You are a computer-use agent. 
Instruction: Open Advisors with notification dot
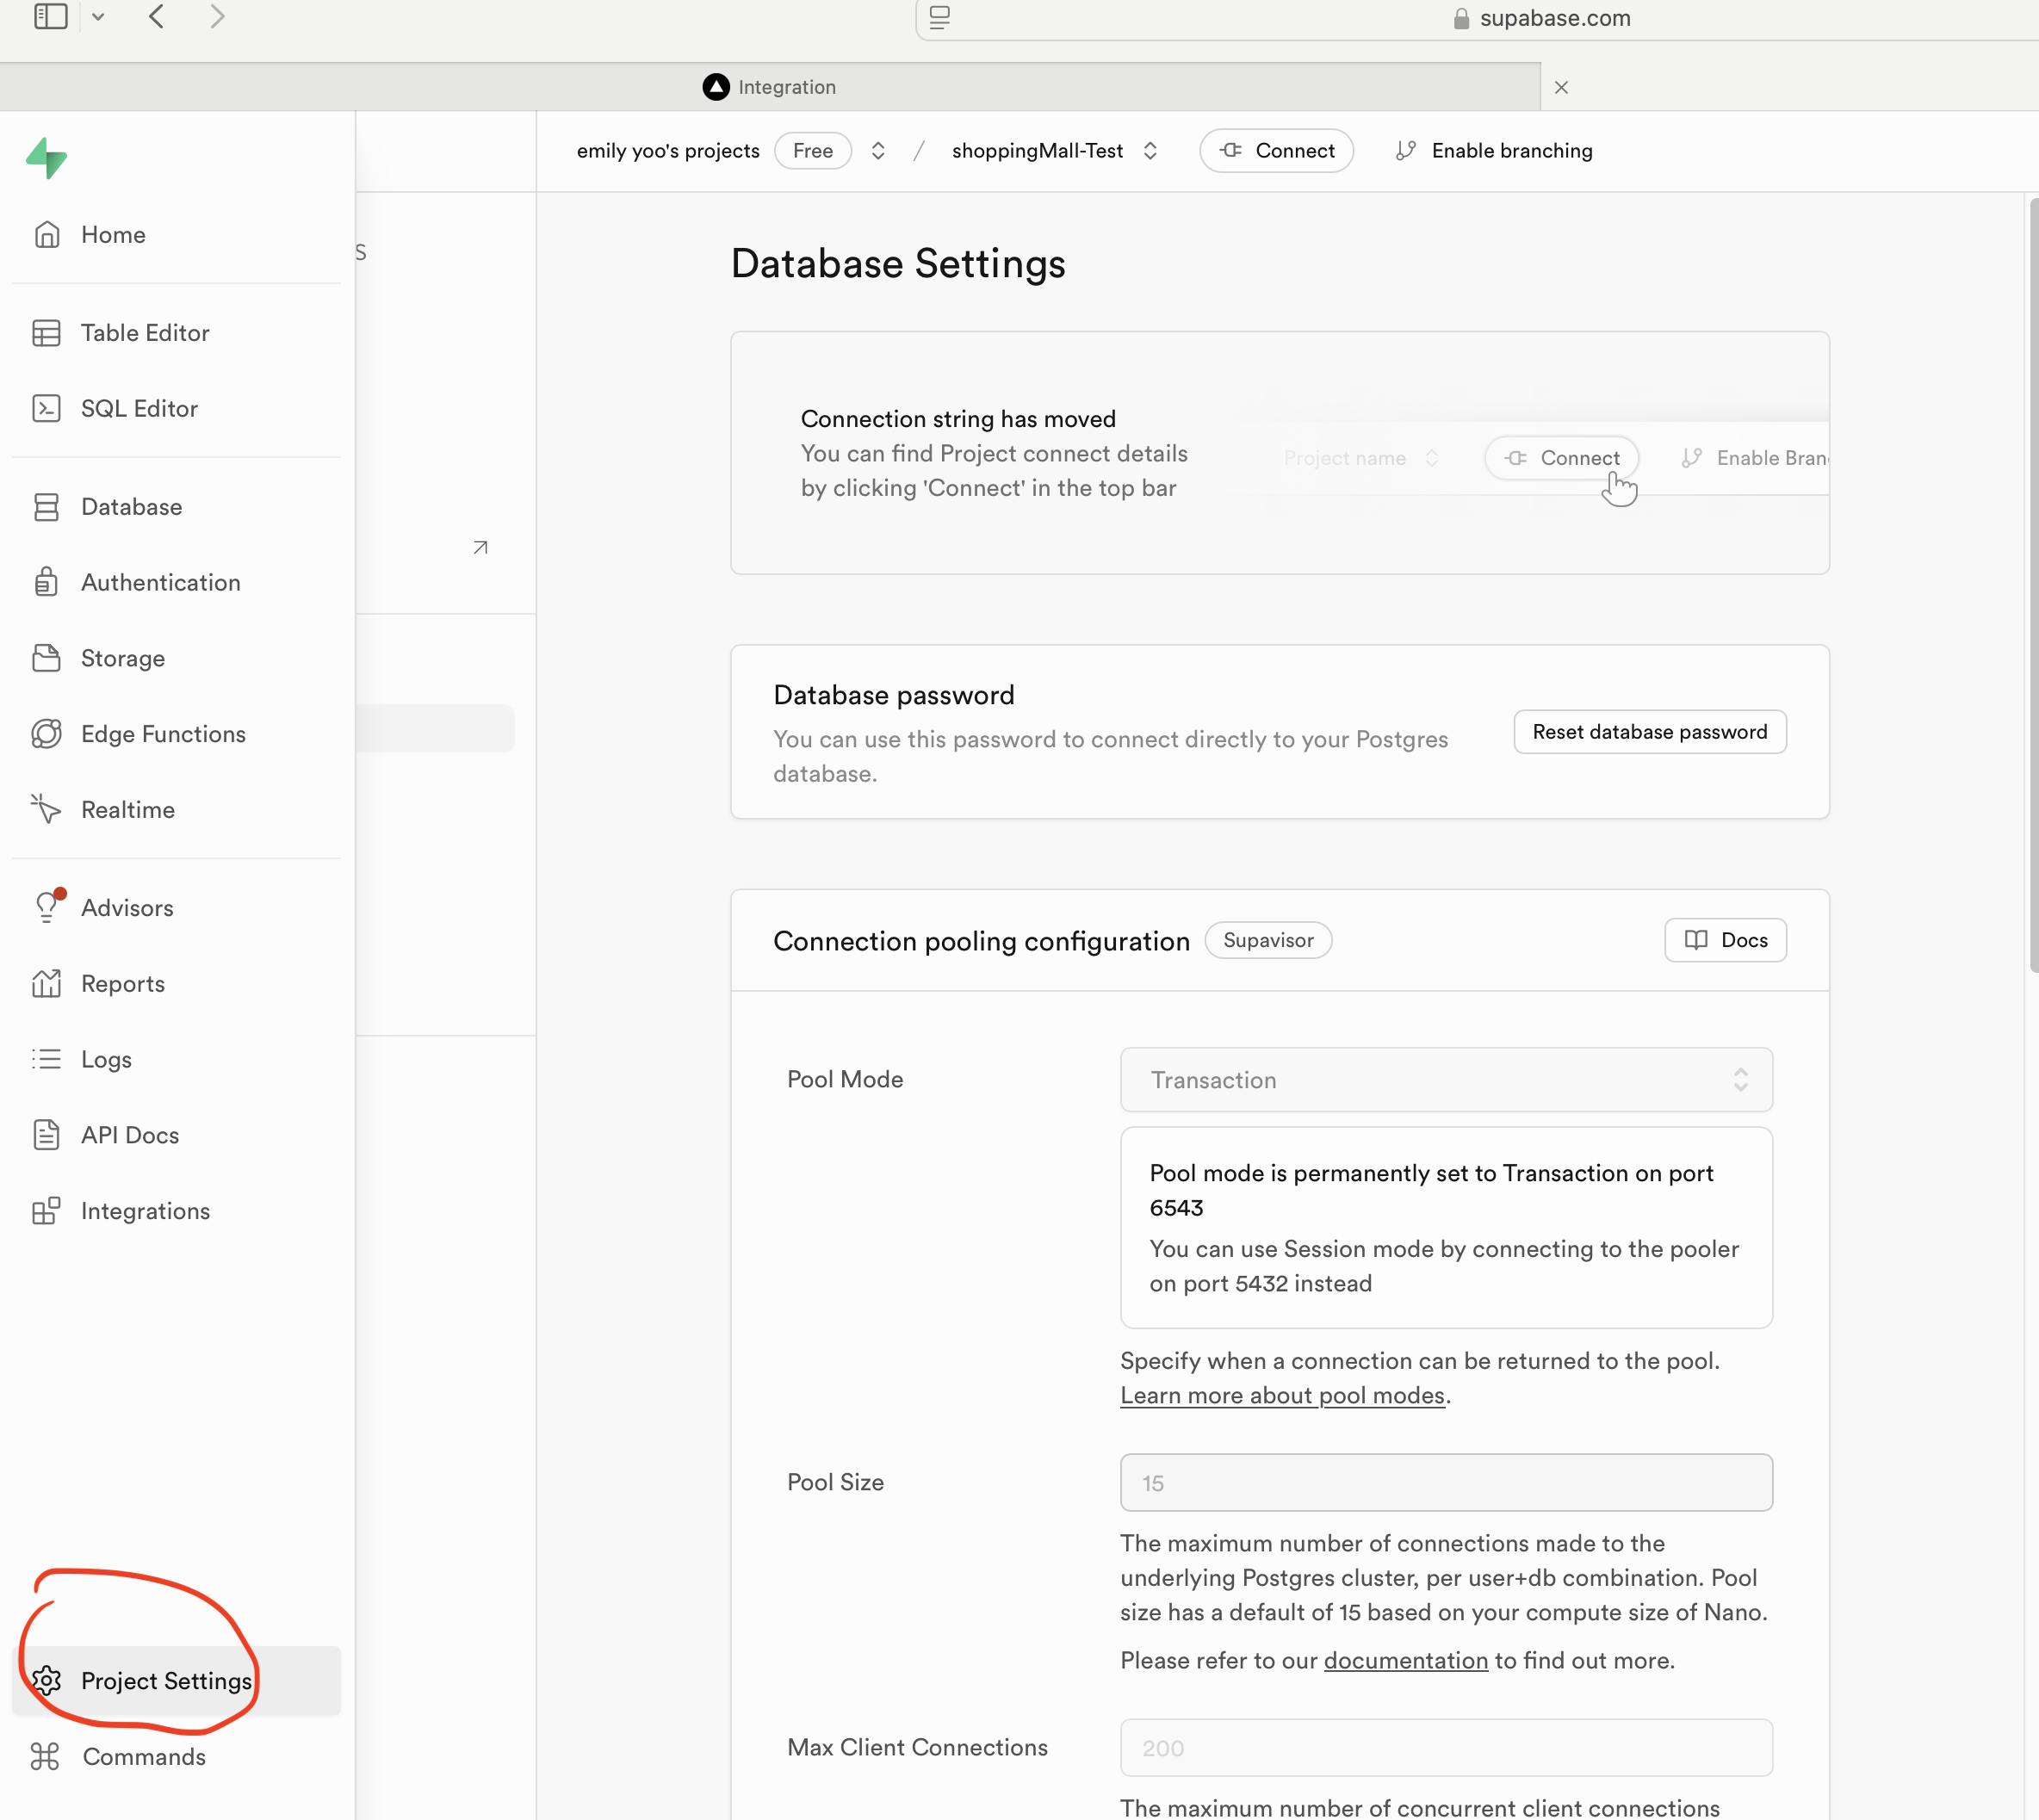tap(127, 908)
